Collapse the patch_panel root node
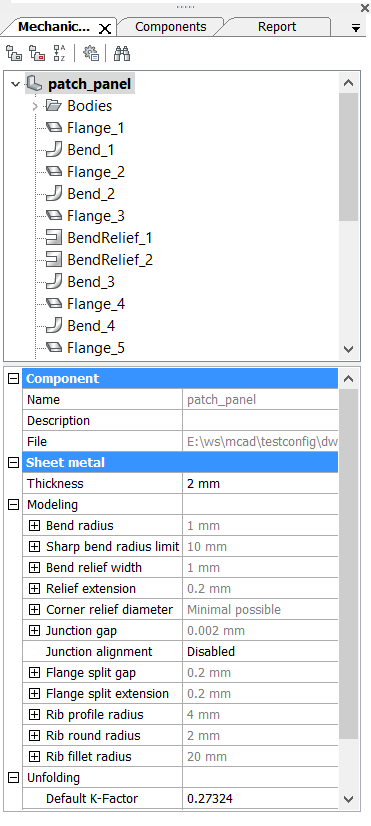371x826 pixels. point(15,84)
